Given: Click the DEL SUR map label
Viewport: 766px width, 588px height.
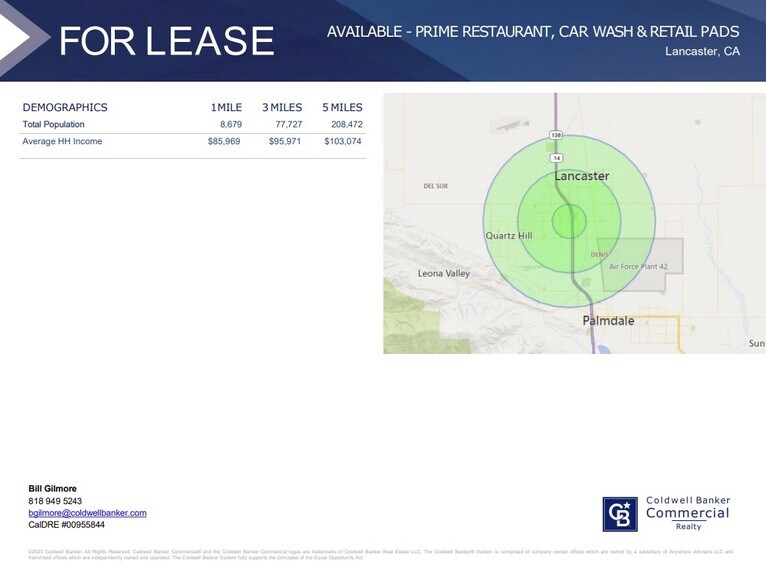Looking at the screenshot, I should coord(435,186).
